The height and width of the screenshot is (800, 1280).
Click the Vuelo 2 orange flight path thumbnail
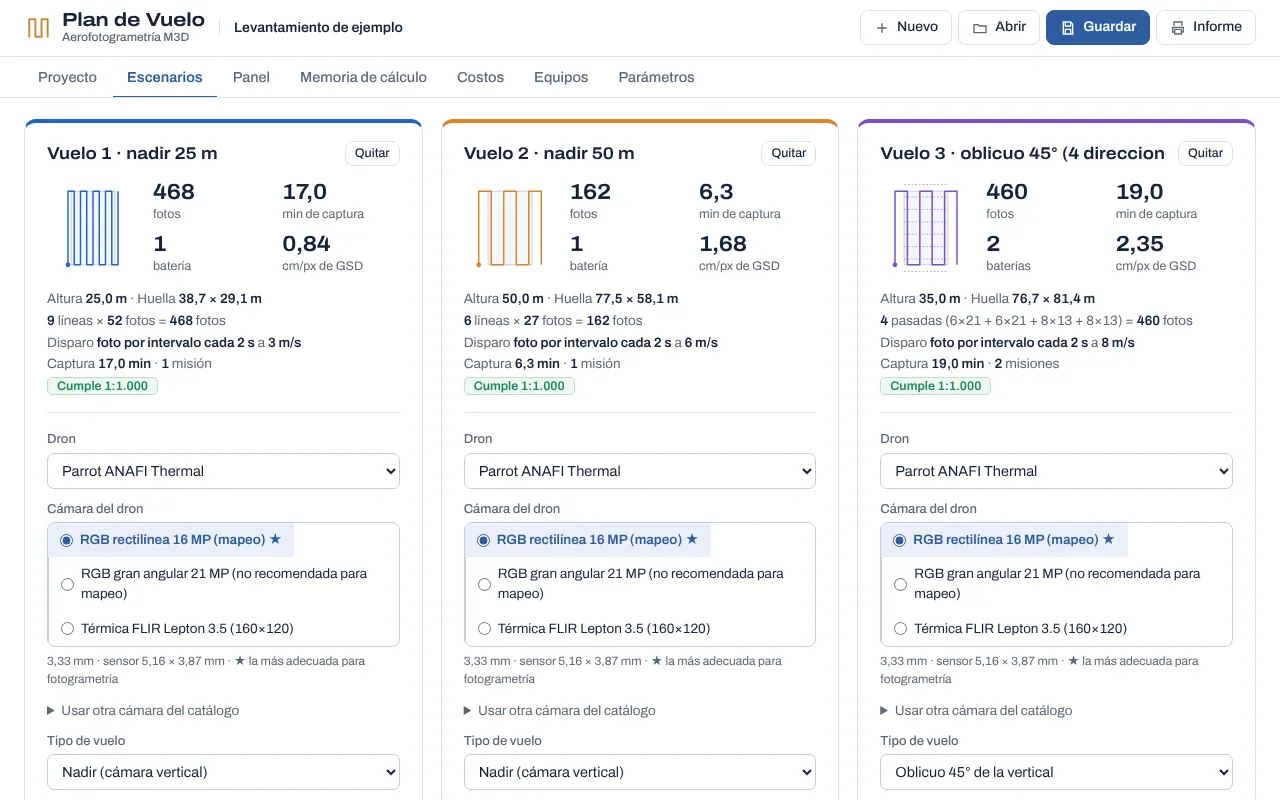tap(509, 228)
